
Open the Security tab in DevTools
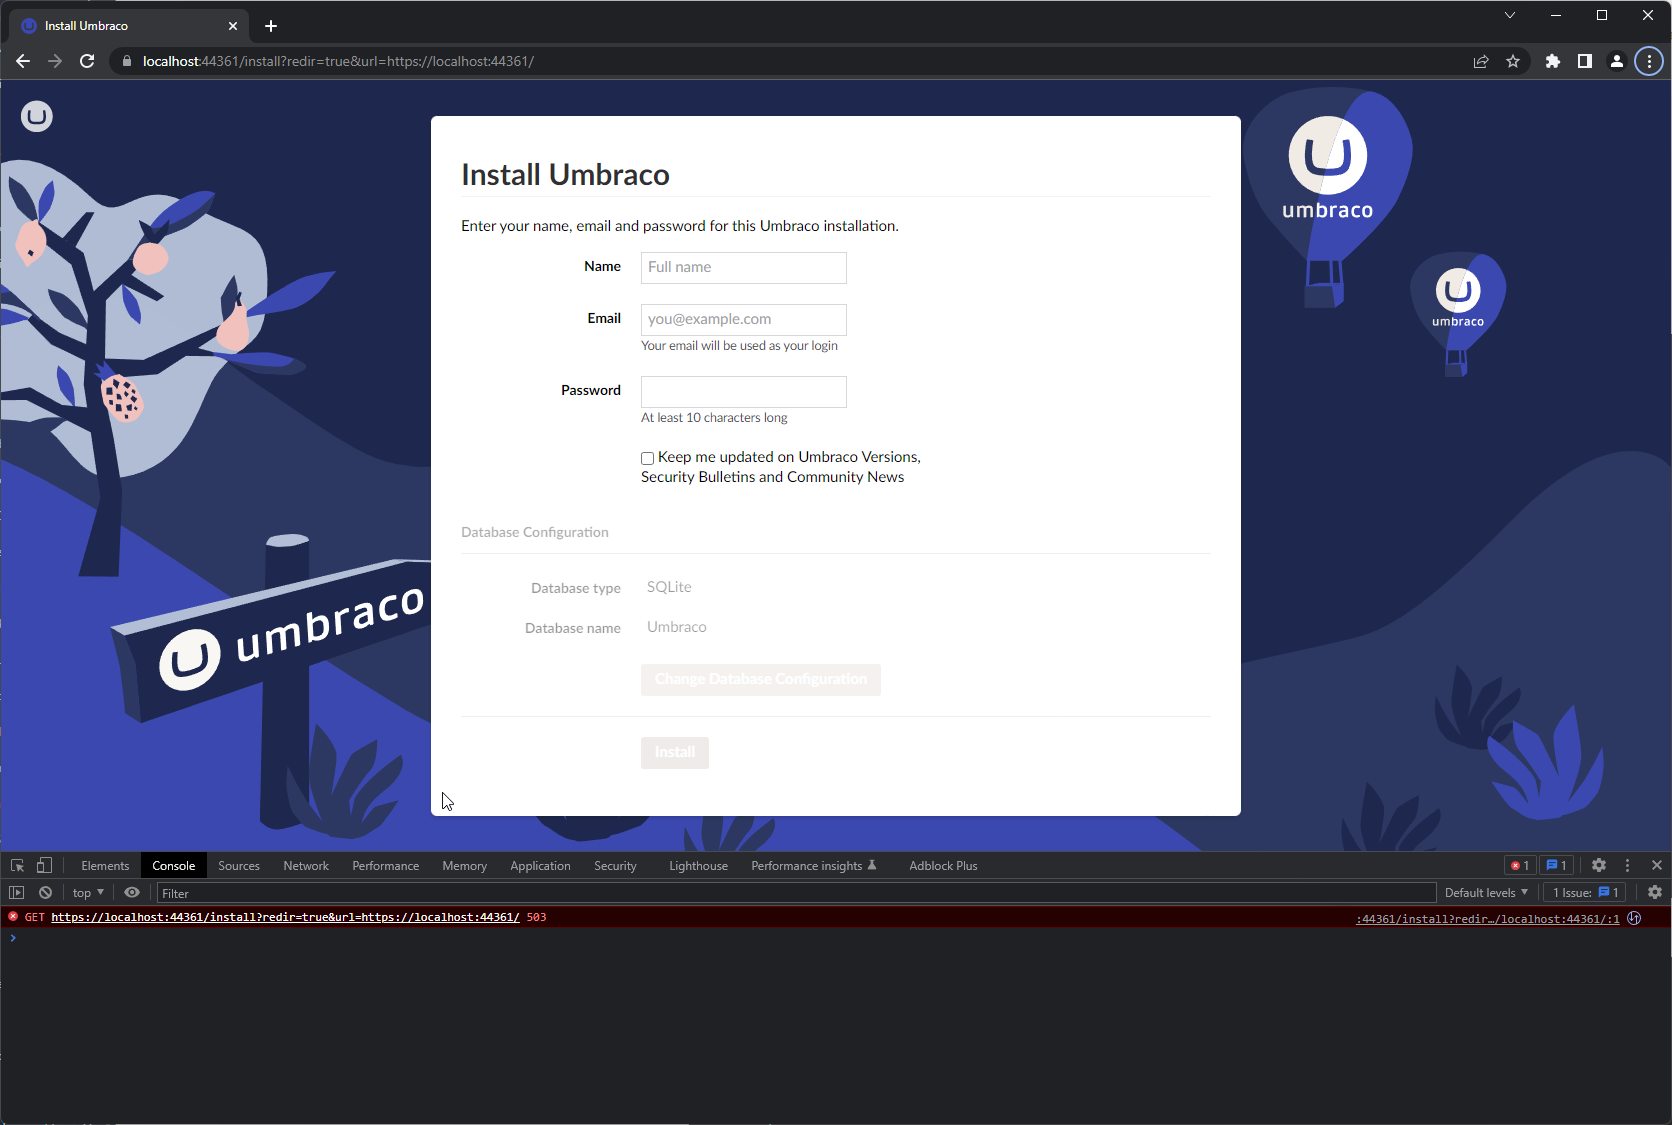[615, 866]
